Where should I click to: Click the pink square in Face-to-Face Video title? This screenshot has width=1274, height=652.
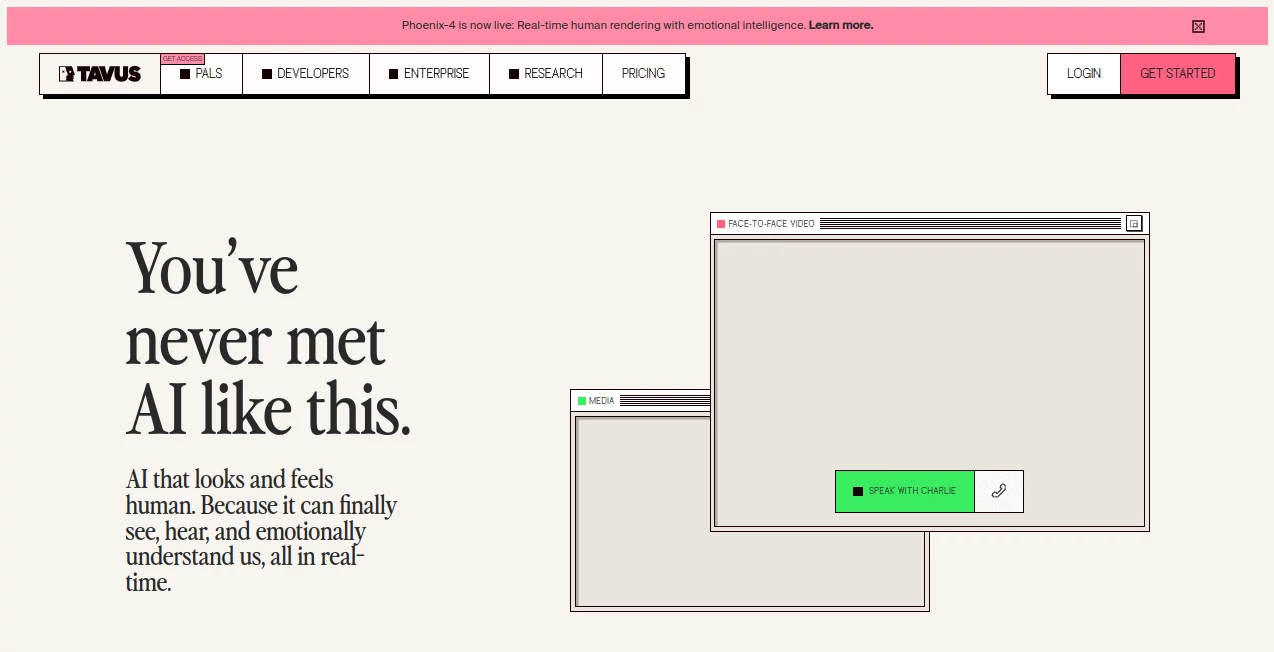[x=720, y=224]
